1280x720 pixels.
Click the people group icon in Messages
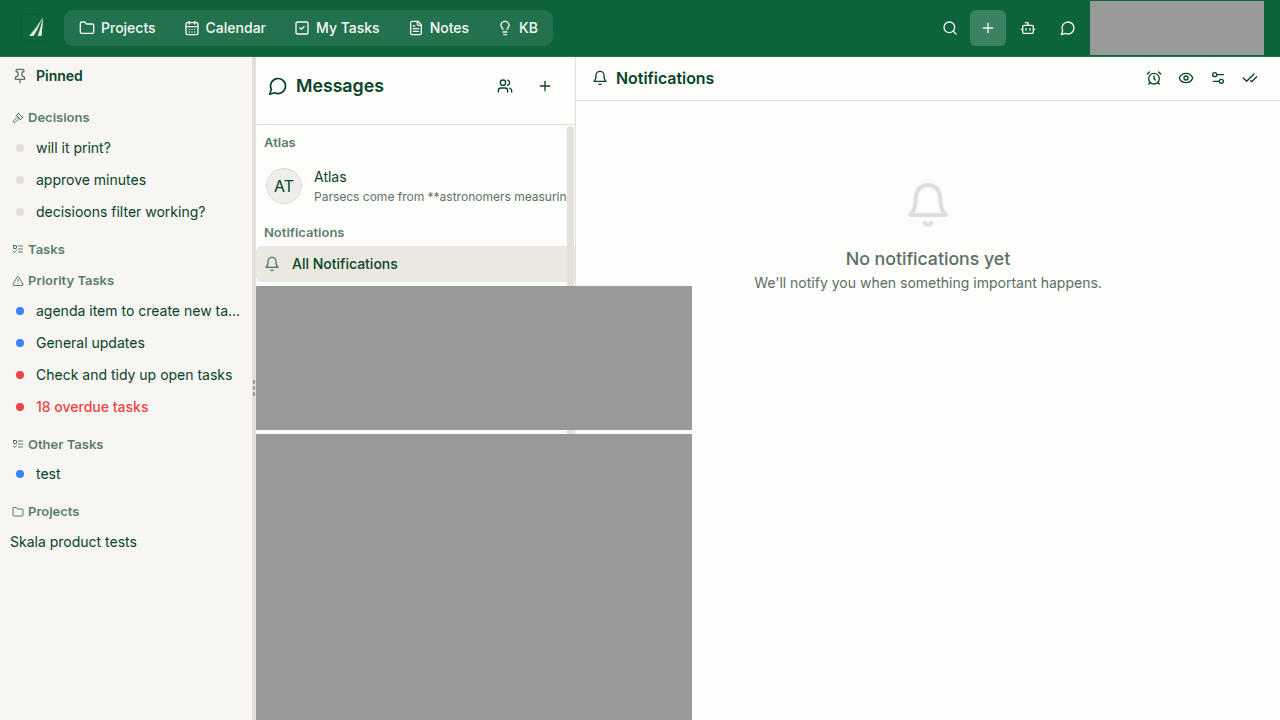[505, 86]
